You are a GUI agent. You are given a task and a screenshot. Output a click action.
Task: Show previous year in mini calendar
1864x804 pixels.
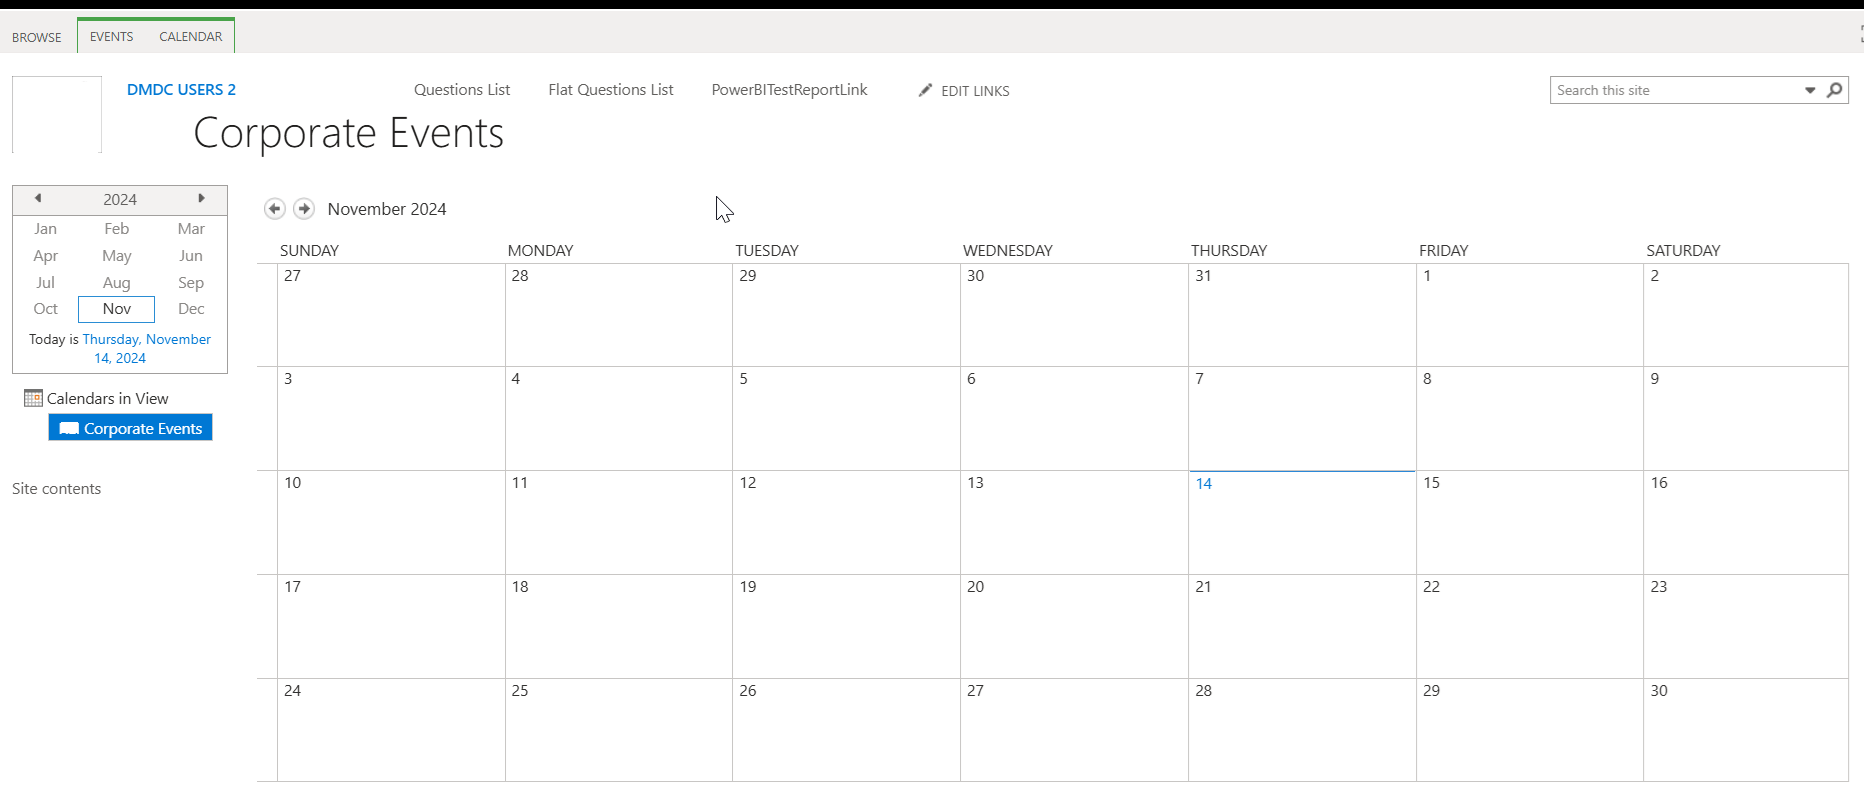point(38,198)
